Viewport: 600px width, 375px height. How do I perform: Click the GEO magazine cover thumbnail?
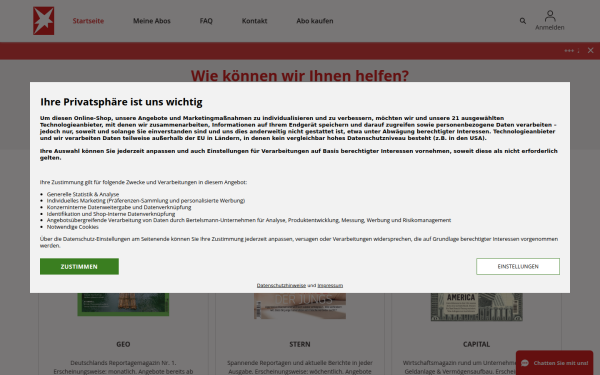coord(123,305)
